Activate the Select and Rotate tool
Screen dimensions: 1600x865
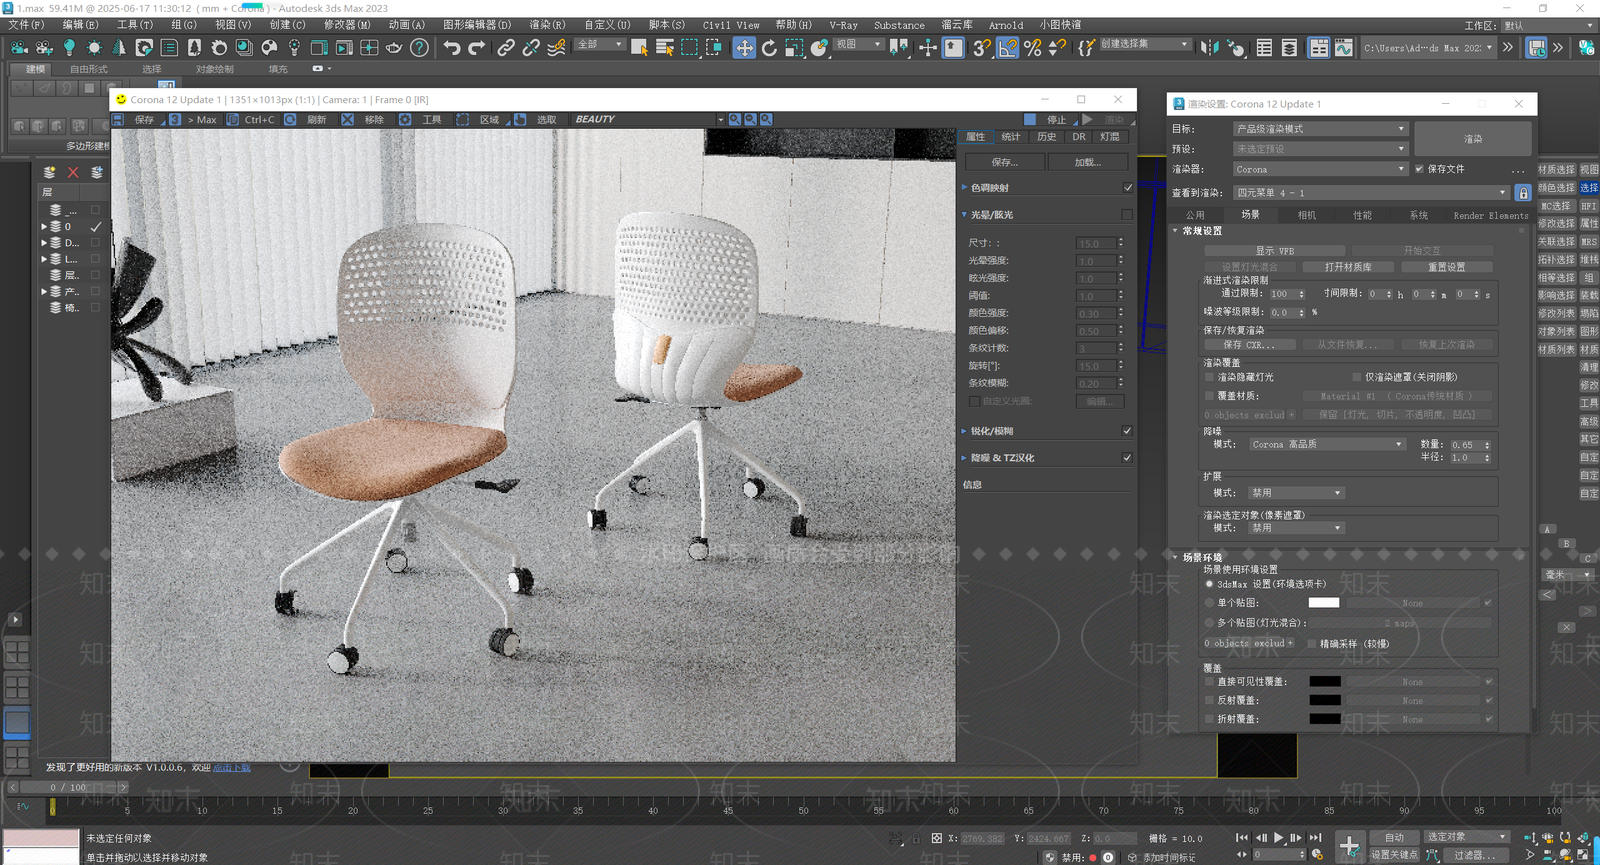click(x=769, y=47)
